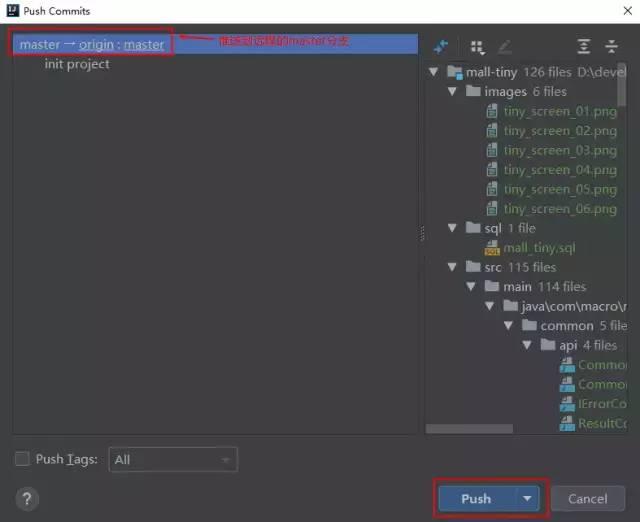Screen dimensions: 640x522
Task: Click the api folder icon
Action: 548,344
